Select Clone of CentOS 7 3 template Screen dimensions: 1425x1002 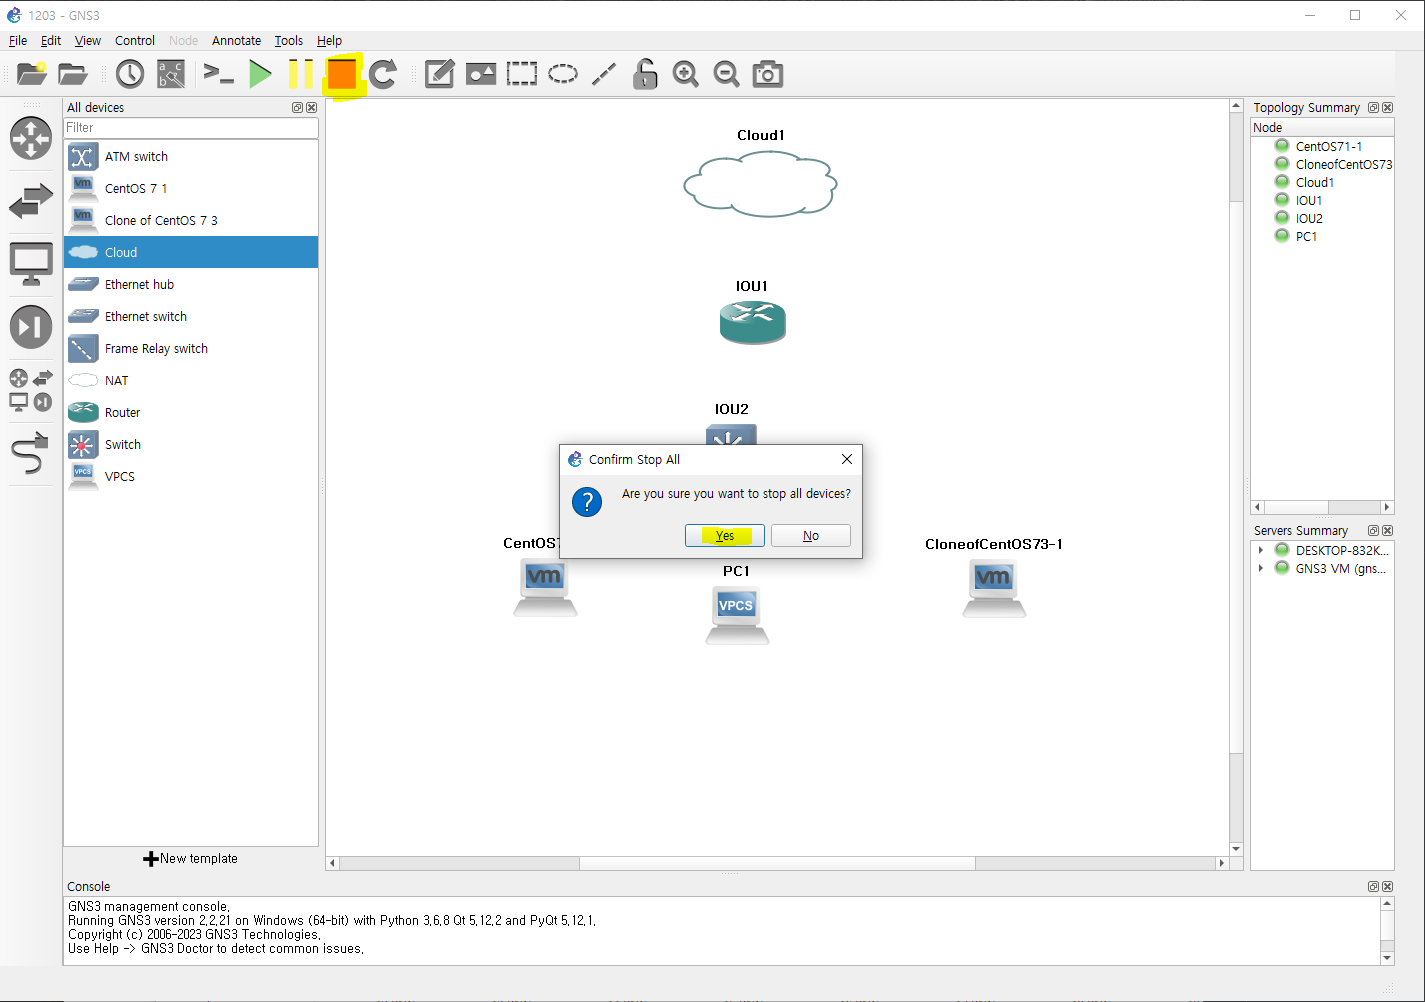click(191, 221)
